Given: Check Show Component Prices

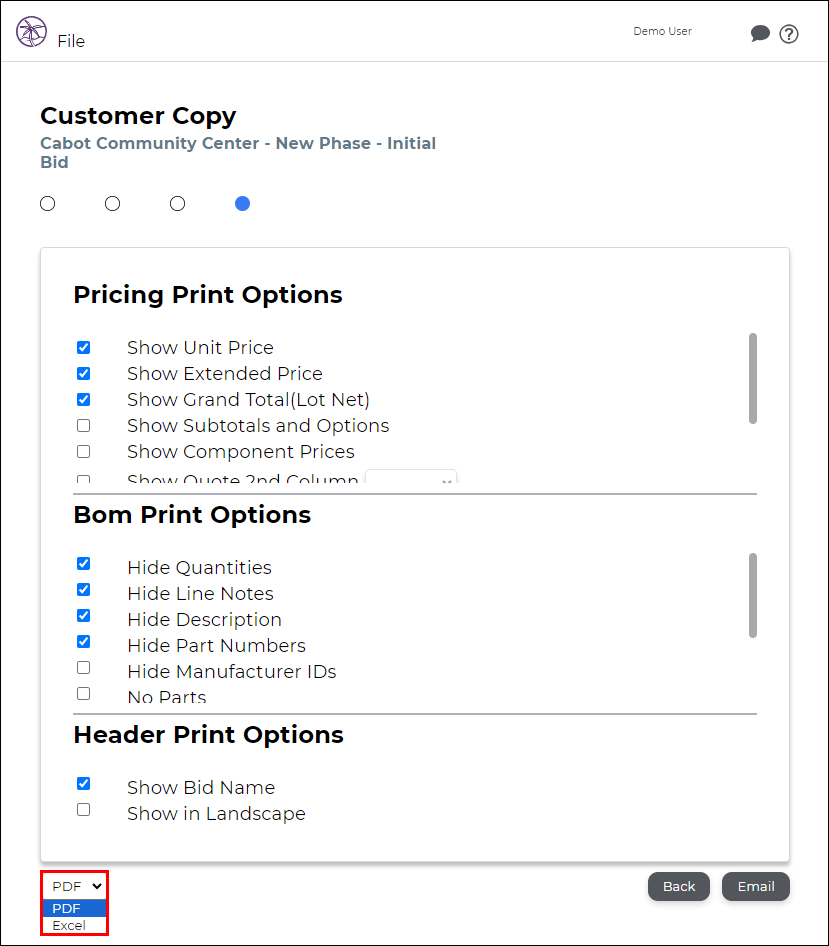Looking at the screenshot, I should (x=84, y=452).
